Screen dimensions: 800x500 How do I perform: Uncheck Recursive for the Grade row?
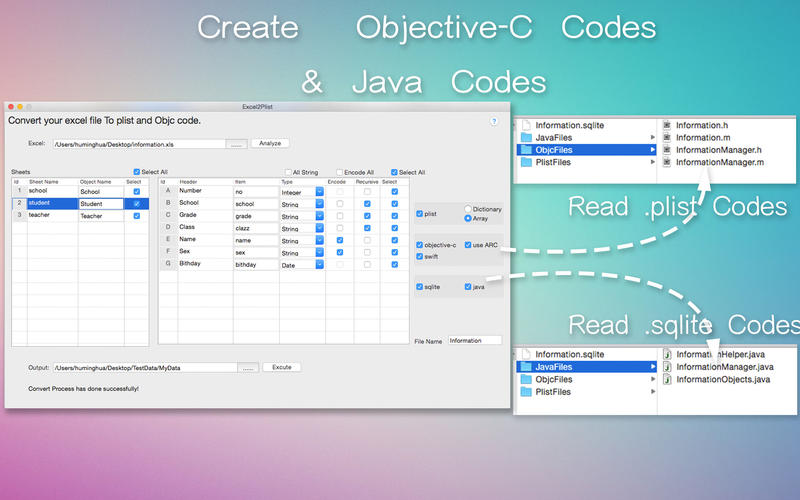pyautogui.click(x=367, y=216)
